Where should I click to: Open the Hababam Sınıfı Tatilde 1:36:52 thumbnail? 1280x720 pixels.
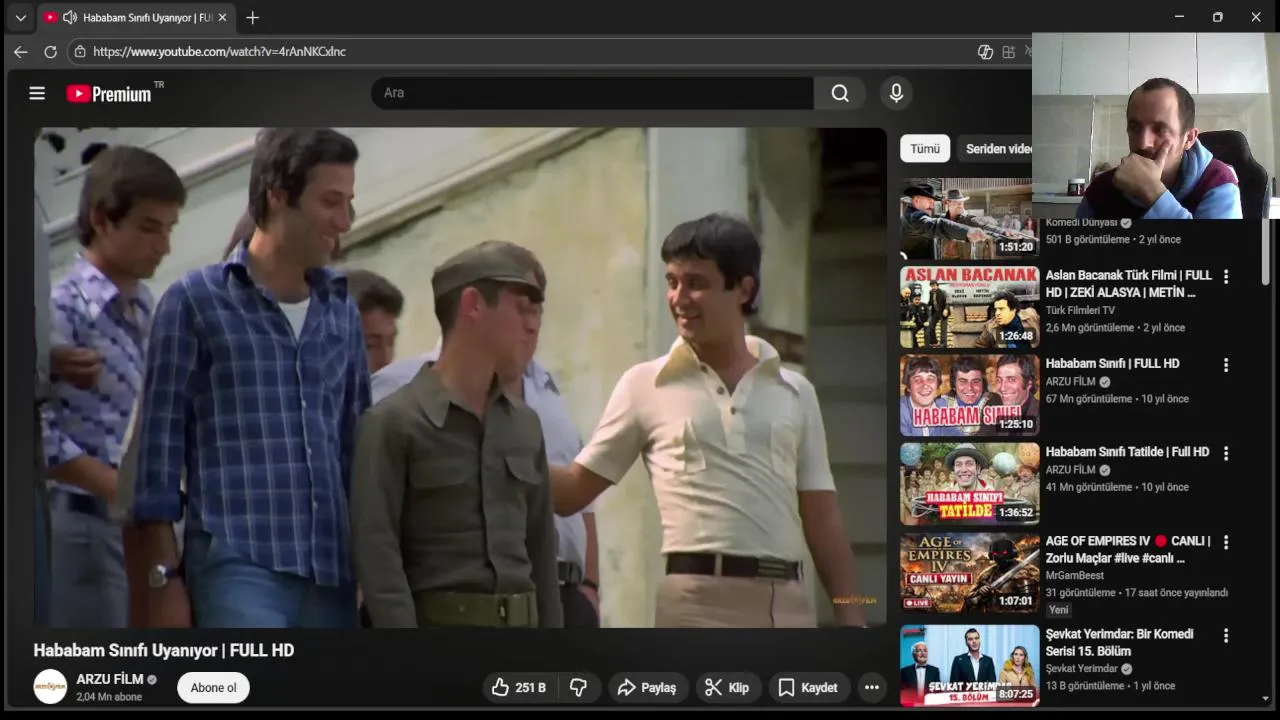pyautogui.click(x=970, y=484)
